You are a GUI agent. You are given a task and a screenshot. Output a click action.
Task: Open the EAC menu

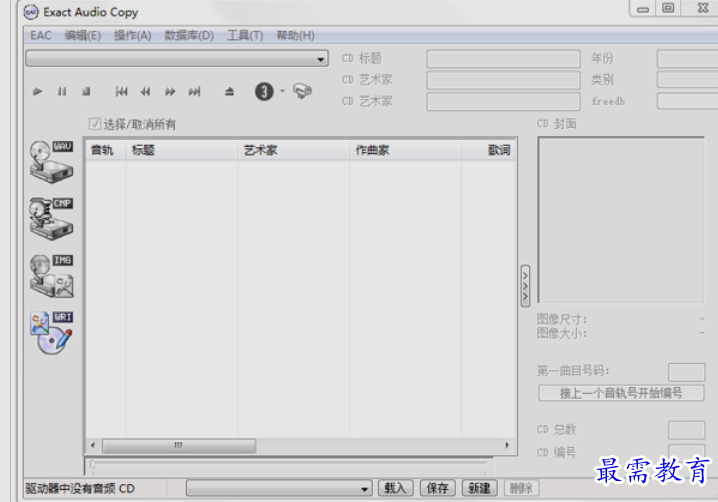(41, 35)
